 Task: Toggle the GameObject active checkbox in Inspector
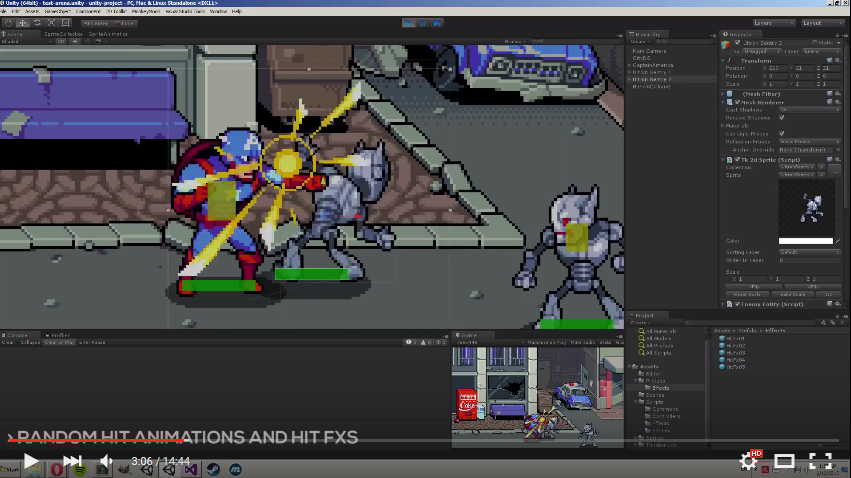coord(737,43)
